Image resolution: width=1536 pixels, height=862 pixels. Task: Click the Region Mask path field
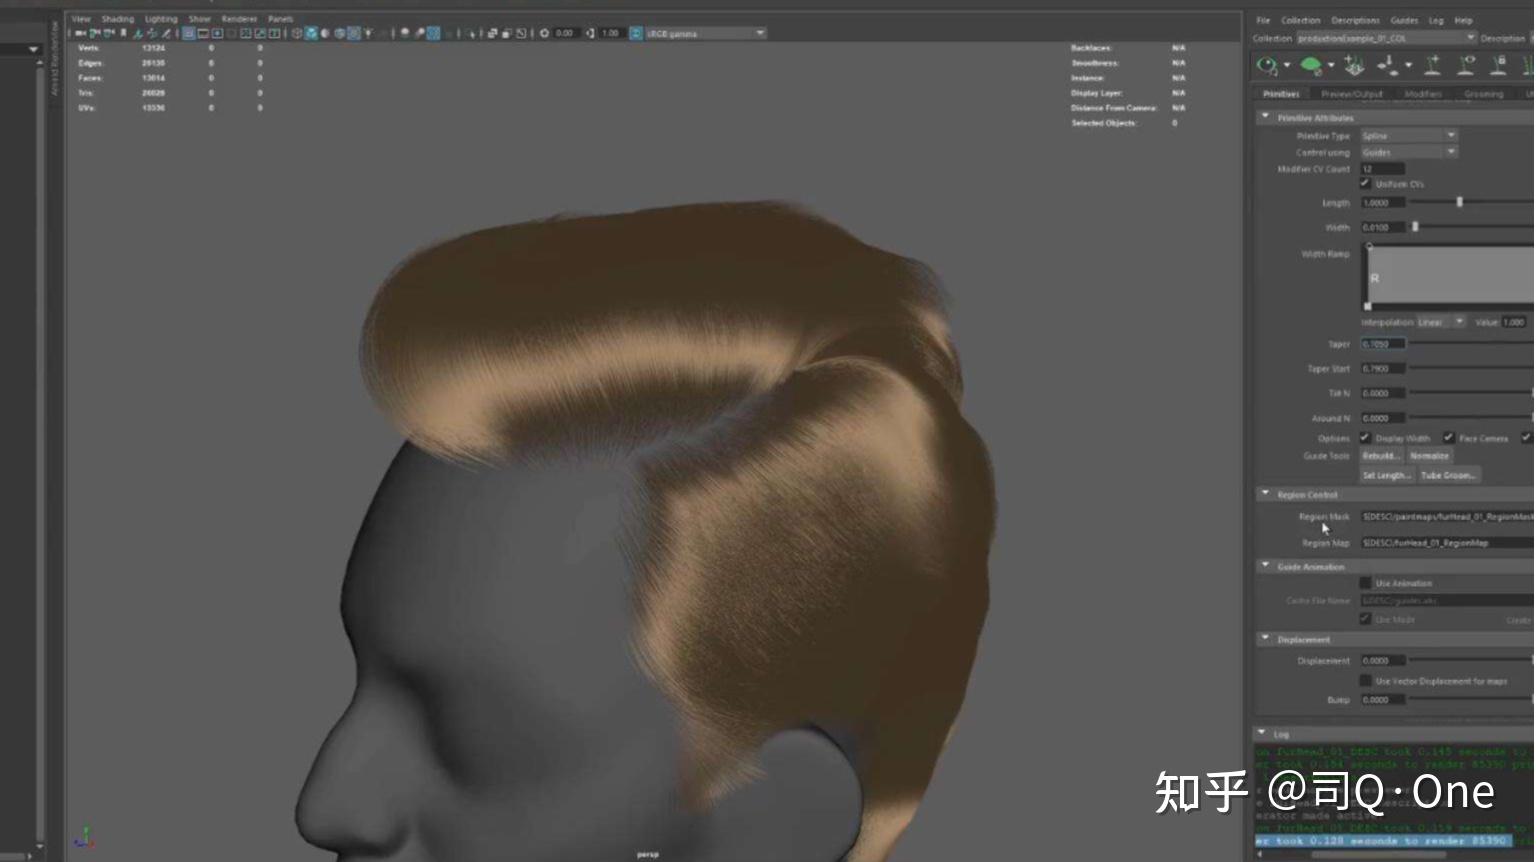point(1447,517)
